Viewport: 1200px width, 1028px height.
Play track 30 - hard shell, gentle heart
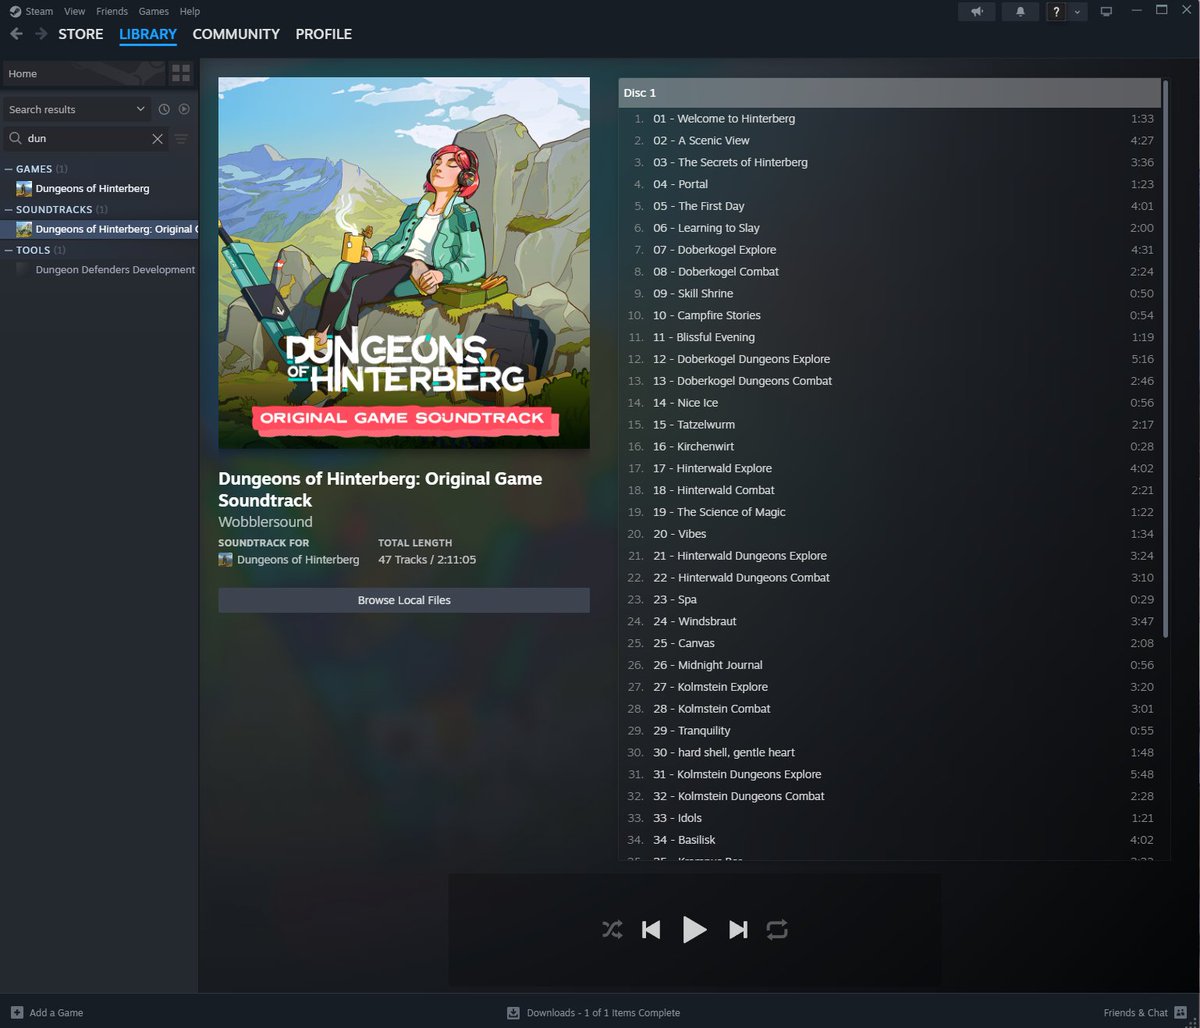tap(889, 752)
